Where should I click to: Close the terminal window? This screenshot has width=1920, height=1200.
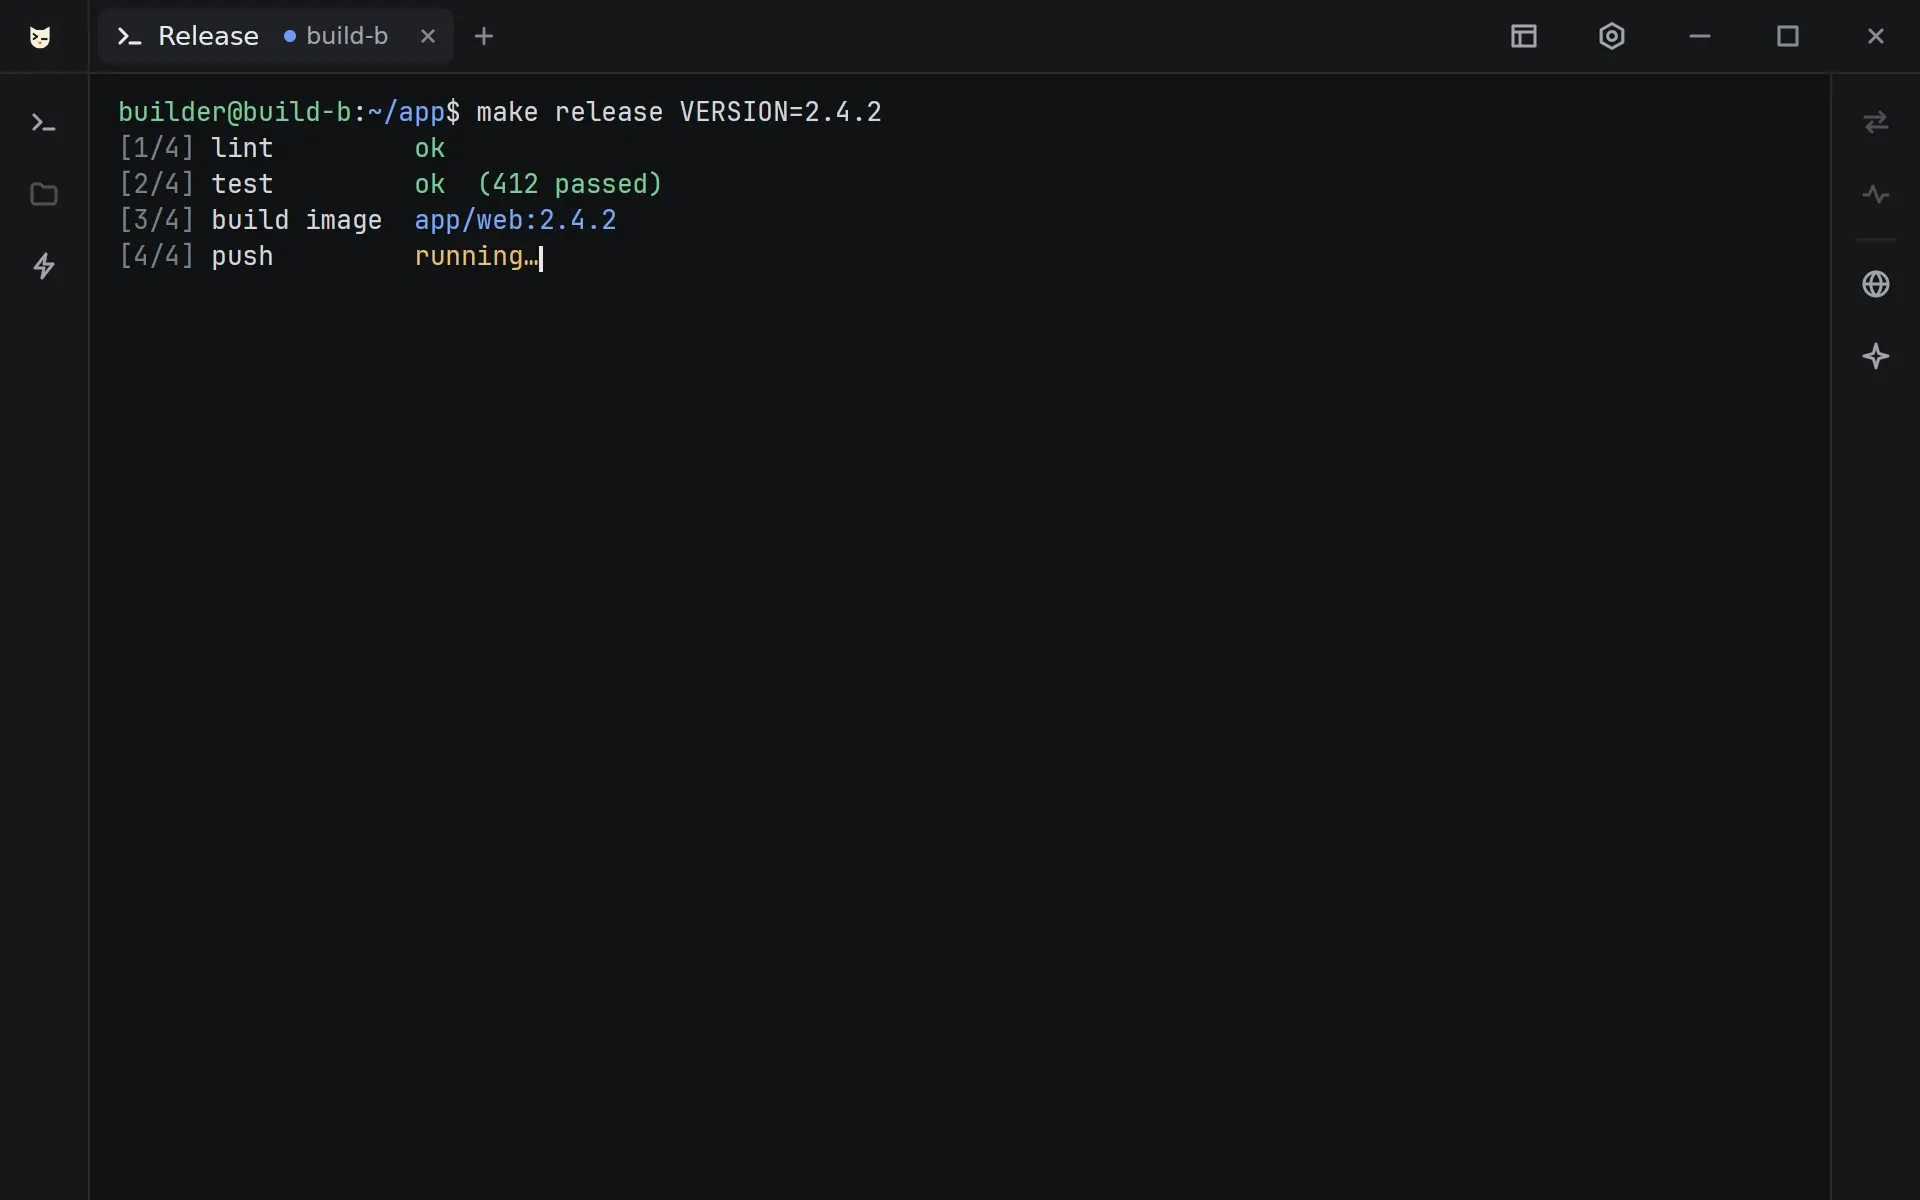coord(1876,36)
